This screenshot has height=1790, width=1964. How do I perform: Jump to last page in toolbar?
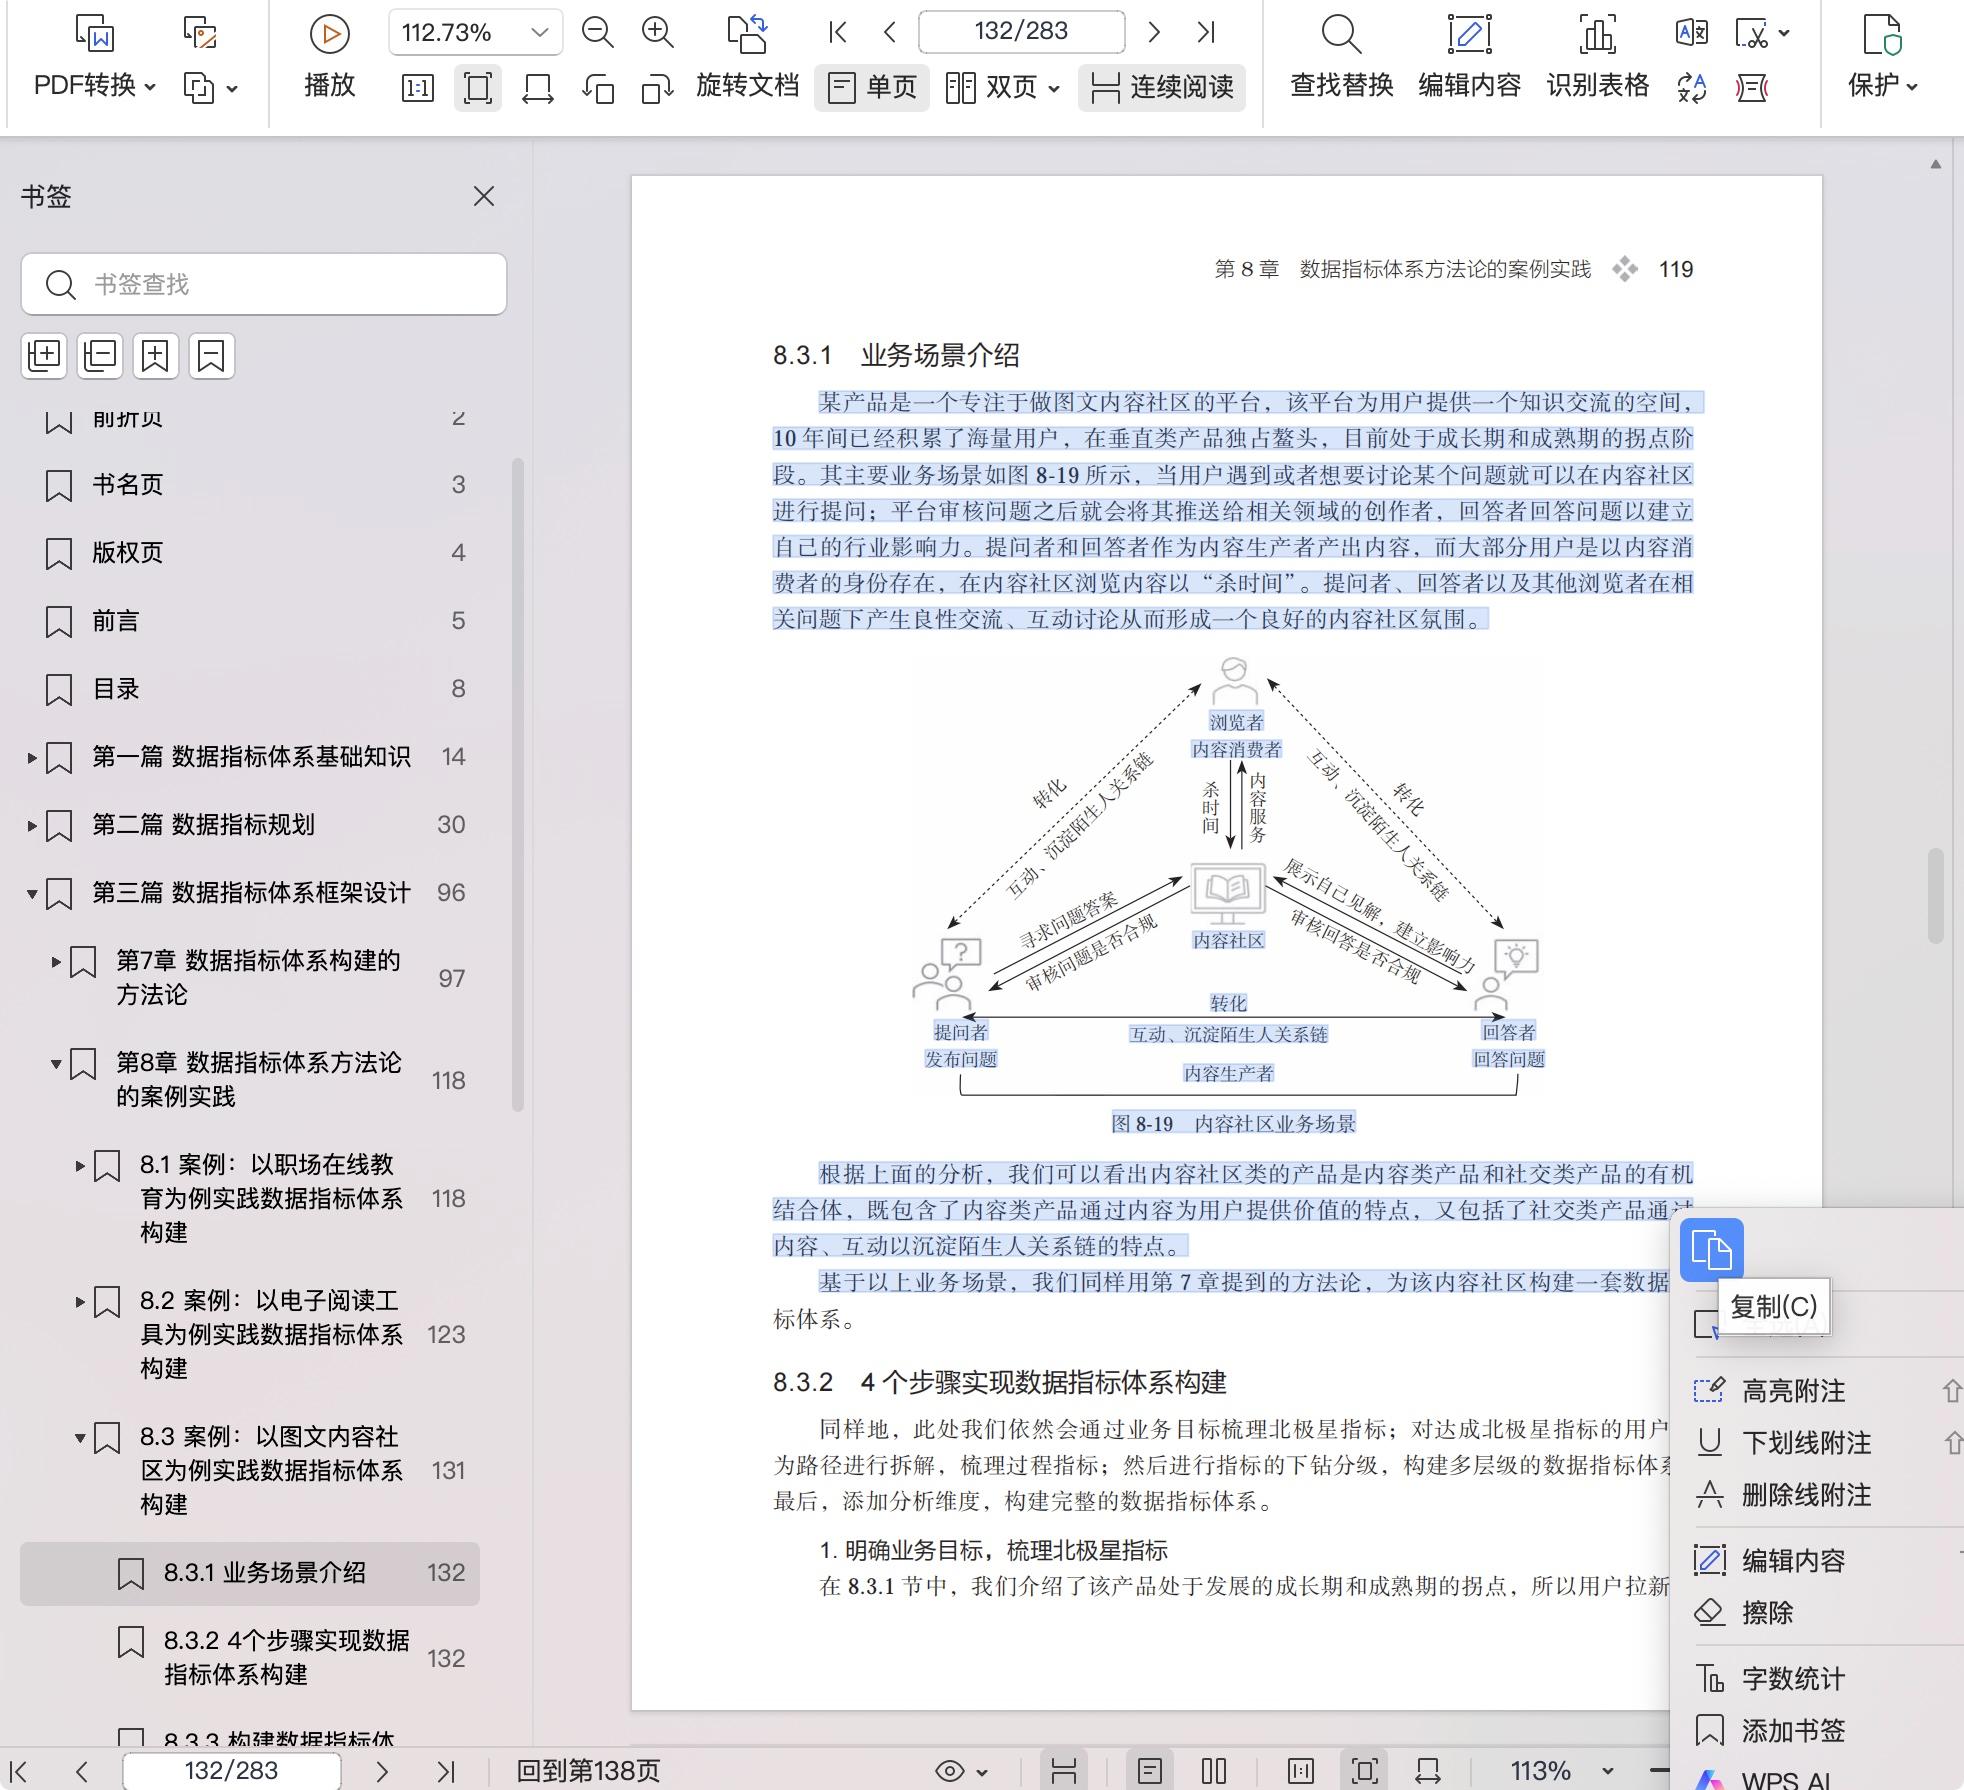(1206, 32)
